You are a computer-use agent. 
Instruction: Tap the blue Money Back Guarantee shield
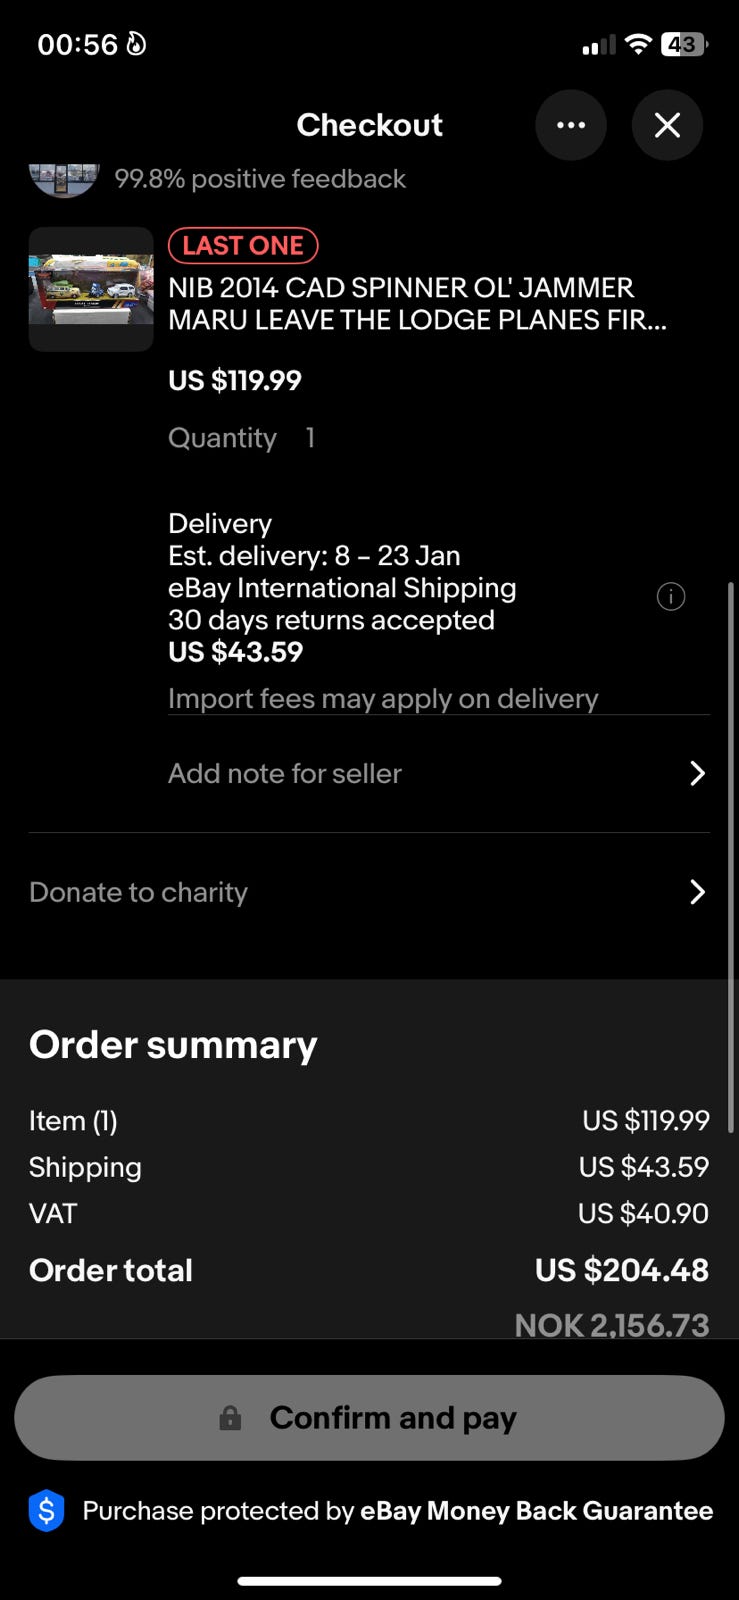(47, 1510)
